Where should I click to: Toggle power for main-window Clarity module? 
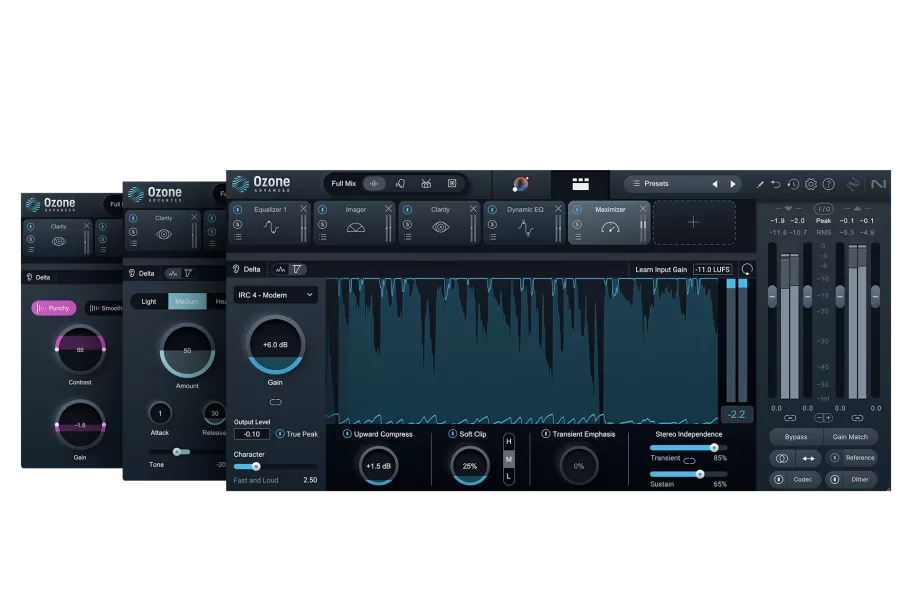pyautogui.click(x=408, y=209)
